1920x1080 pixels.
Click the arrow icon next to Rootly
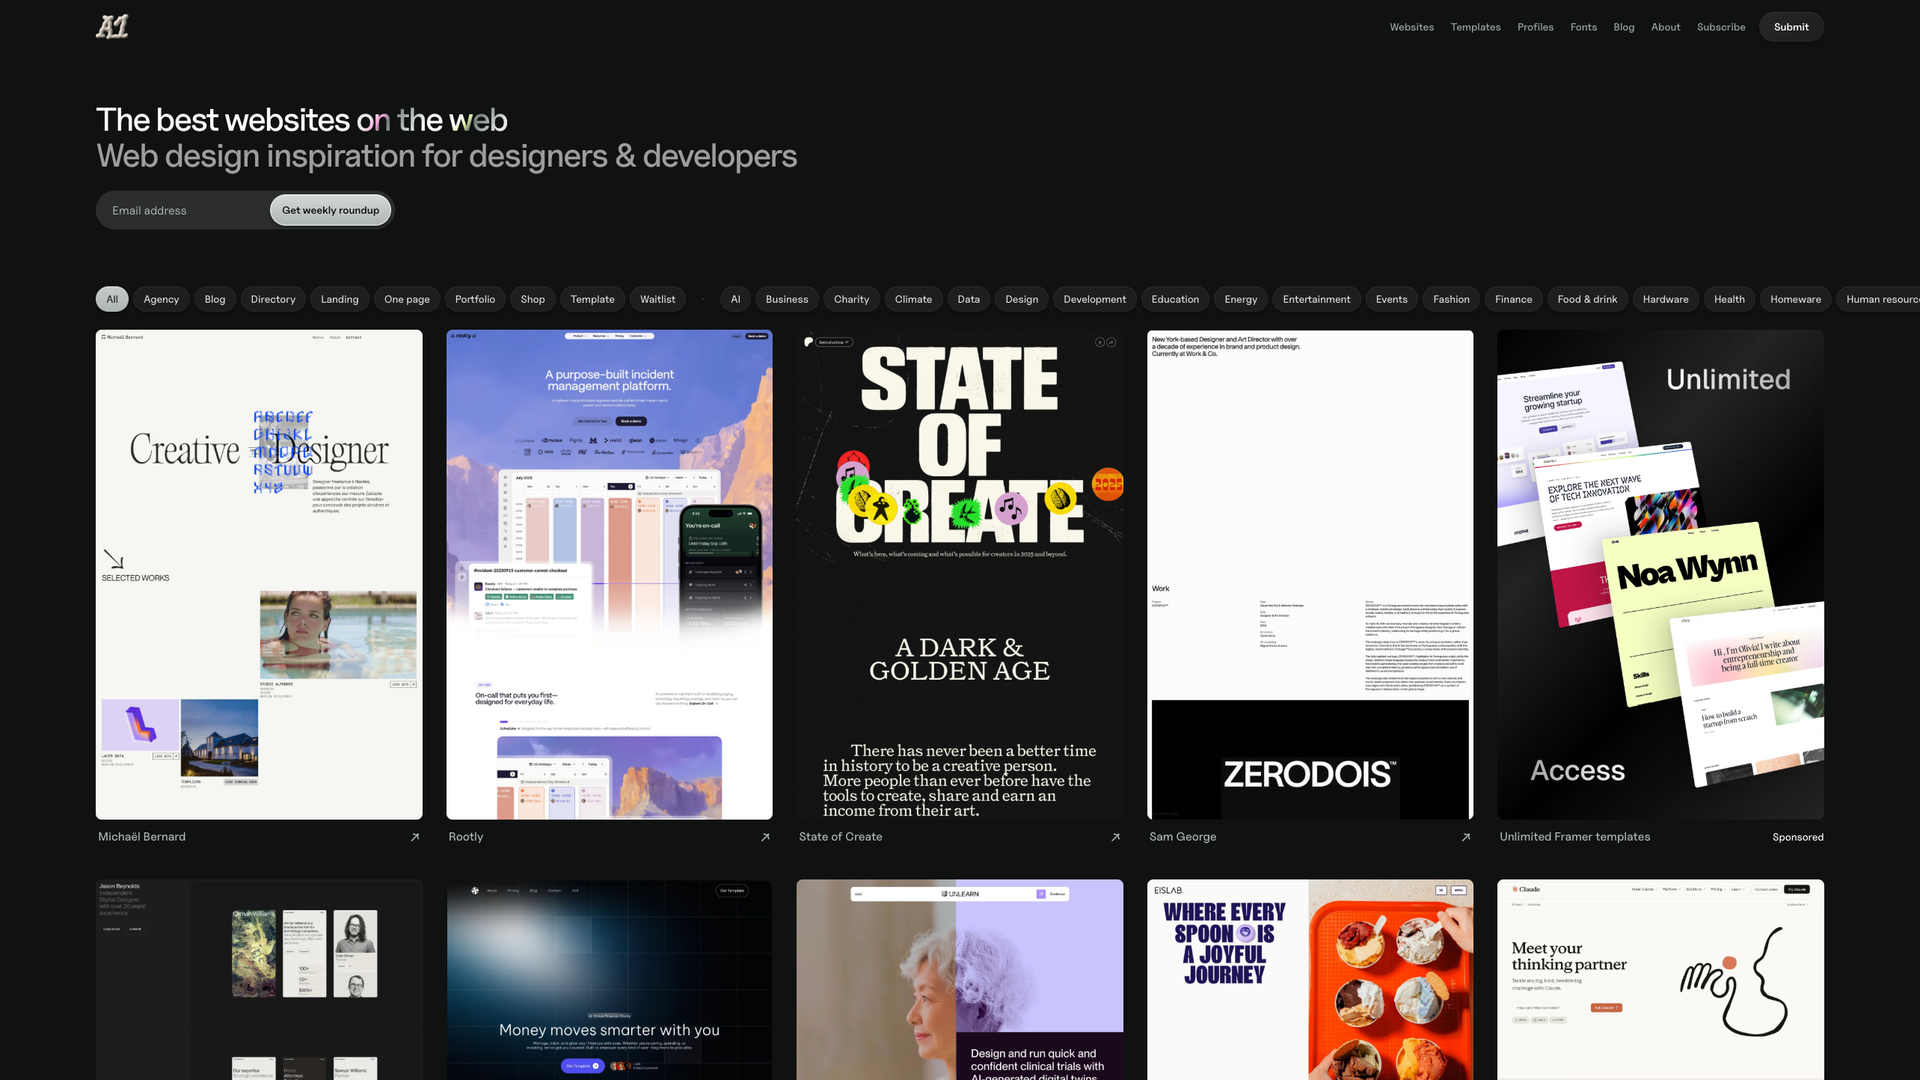[764, 837]
